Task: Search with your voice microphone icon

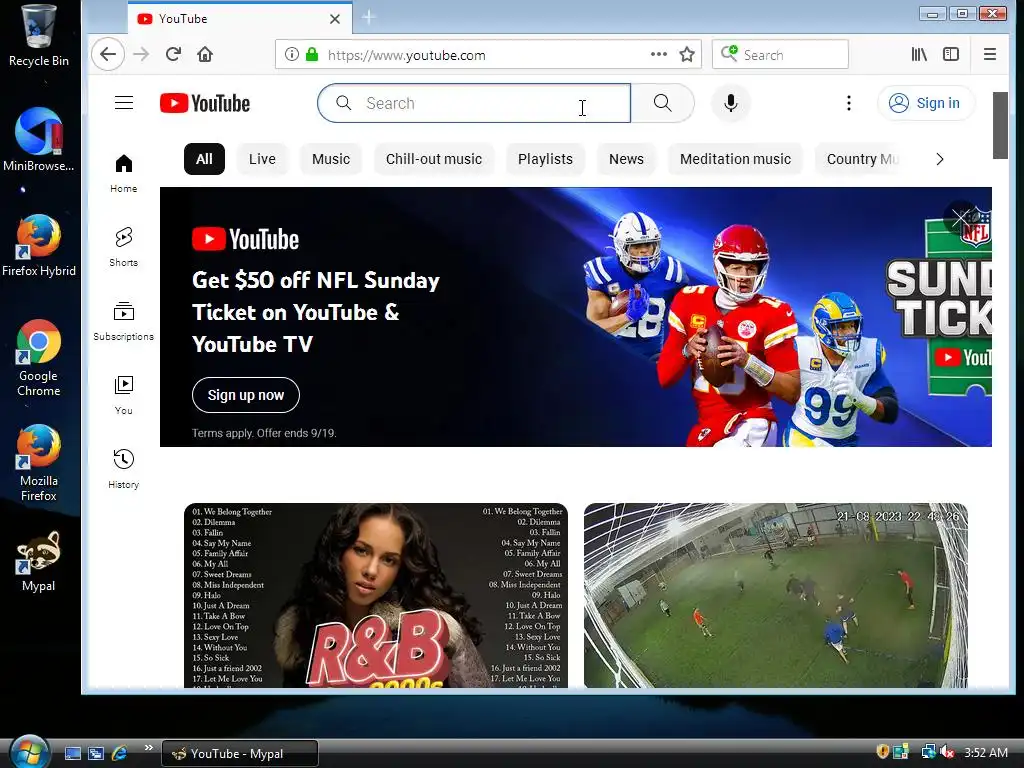Action: 731,103
